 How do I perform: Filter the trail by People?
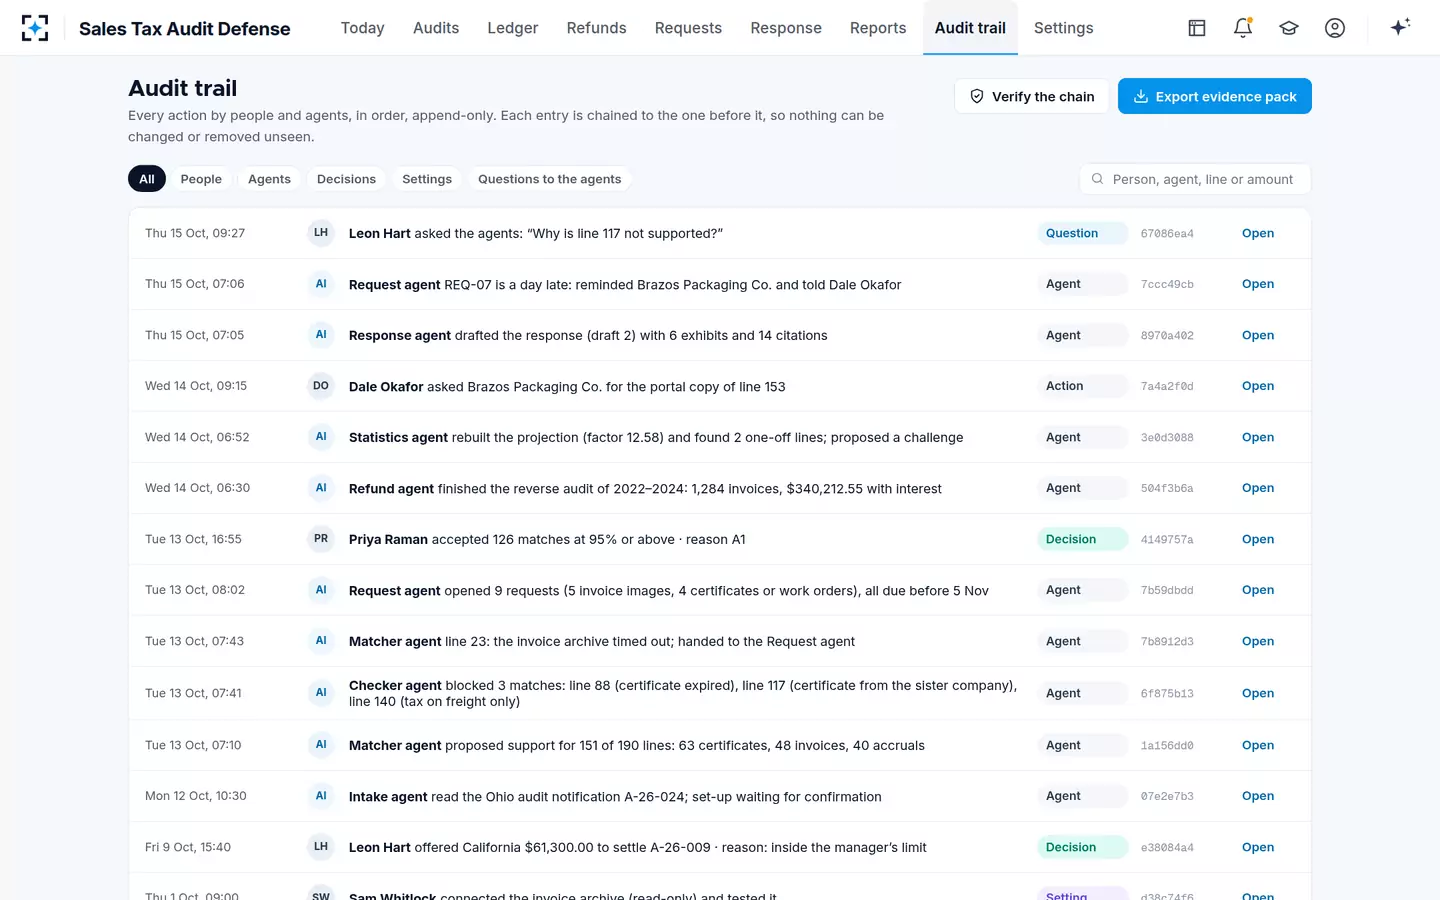[x=201, y=179]
